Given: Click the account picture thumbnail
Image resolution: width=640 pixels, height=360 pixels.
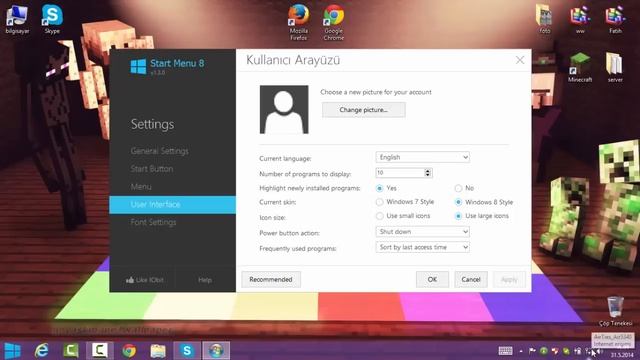Looking at the screenshot, I should click(284, 109).
